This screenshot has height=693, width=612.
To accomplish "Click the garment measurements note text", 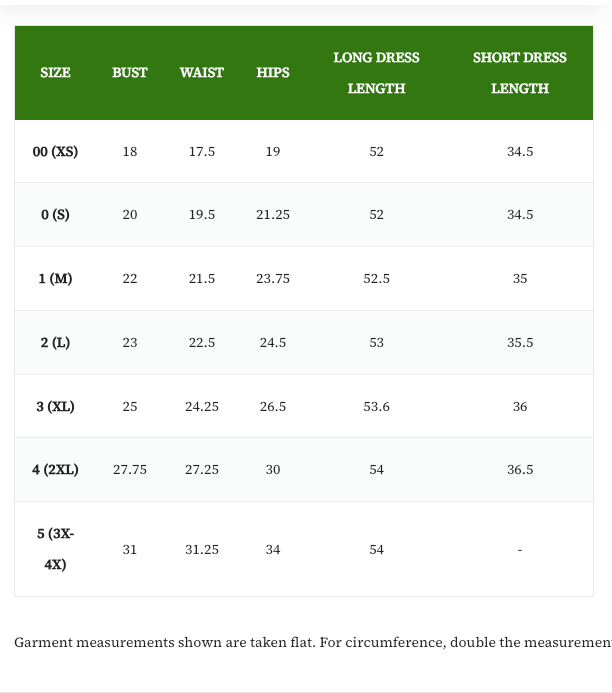I will click(313, 642).
